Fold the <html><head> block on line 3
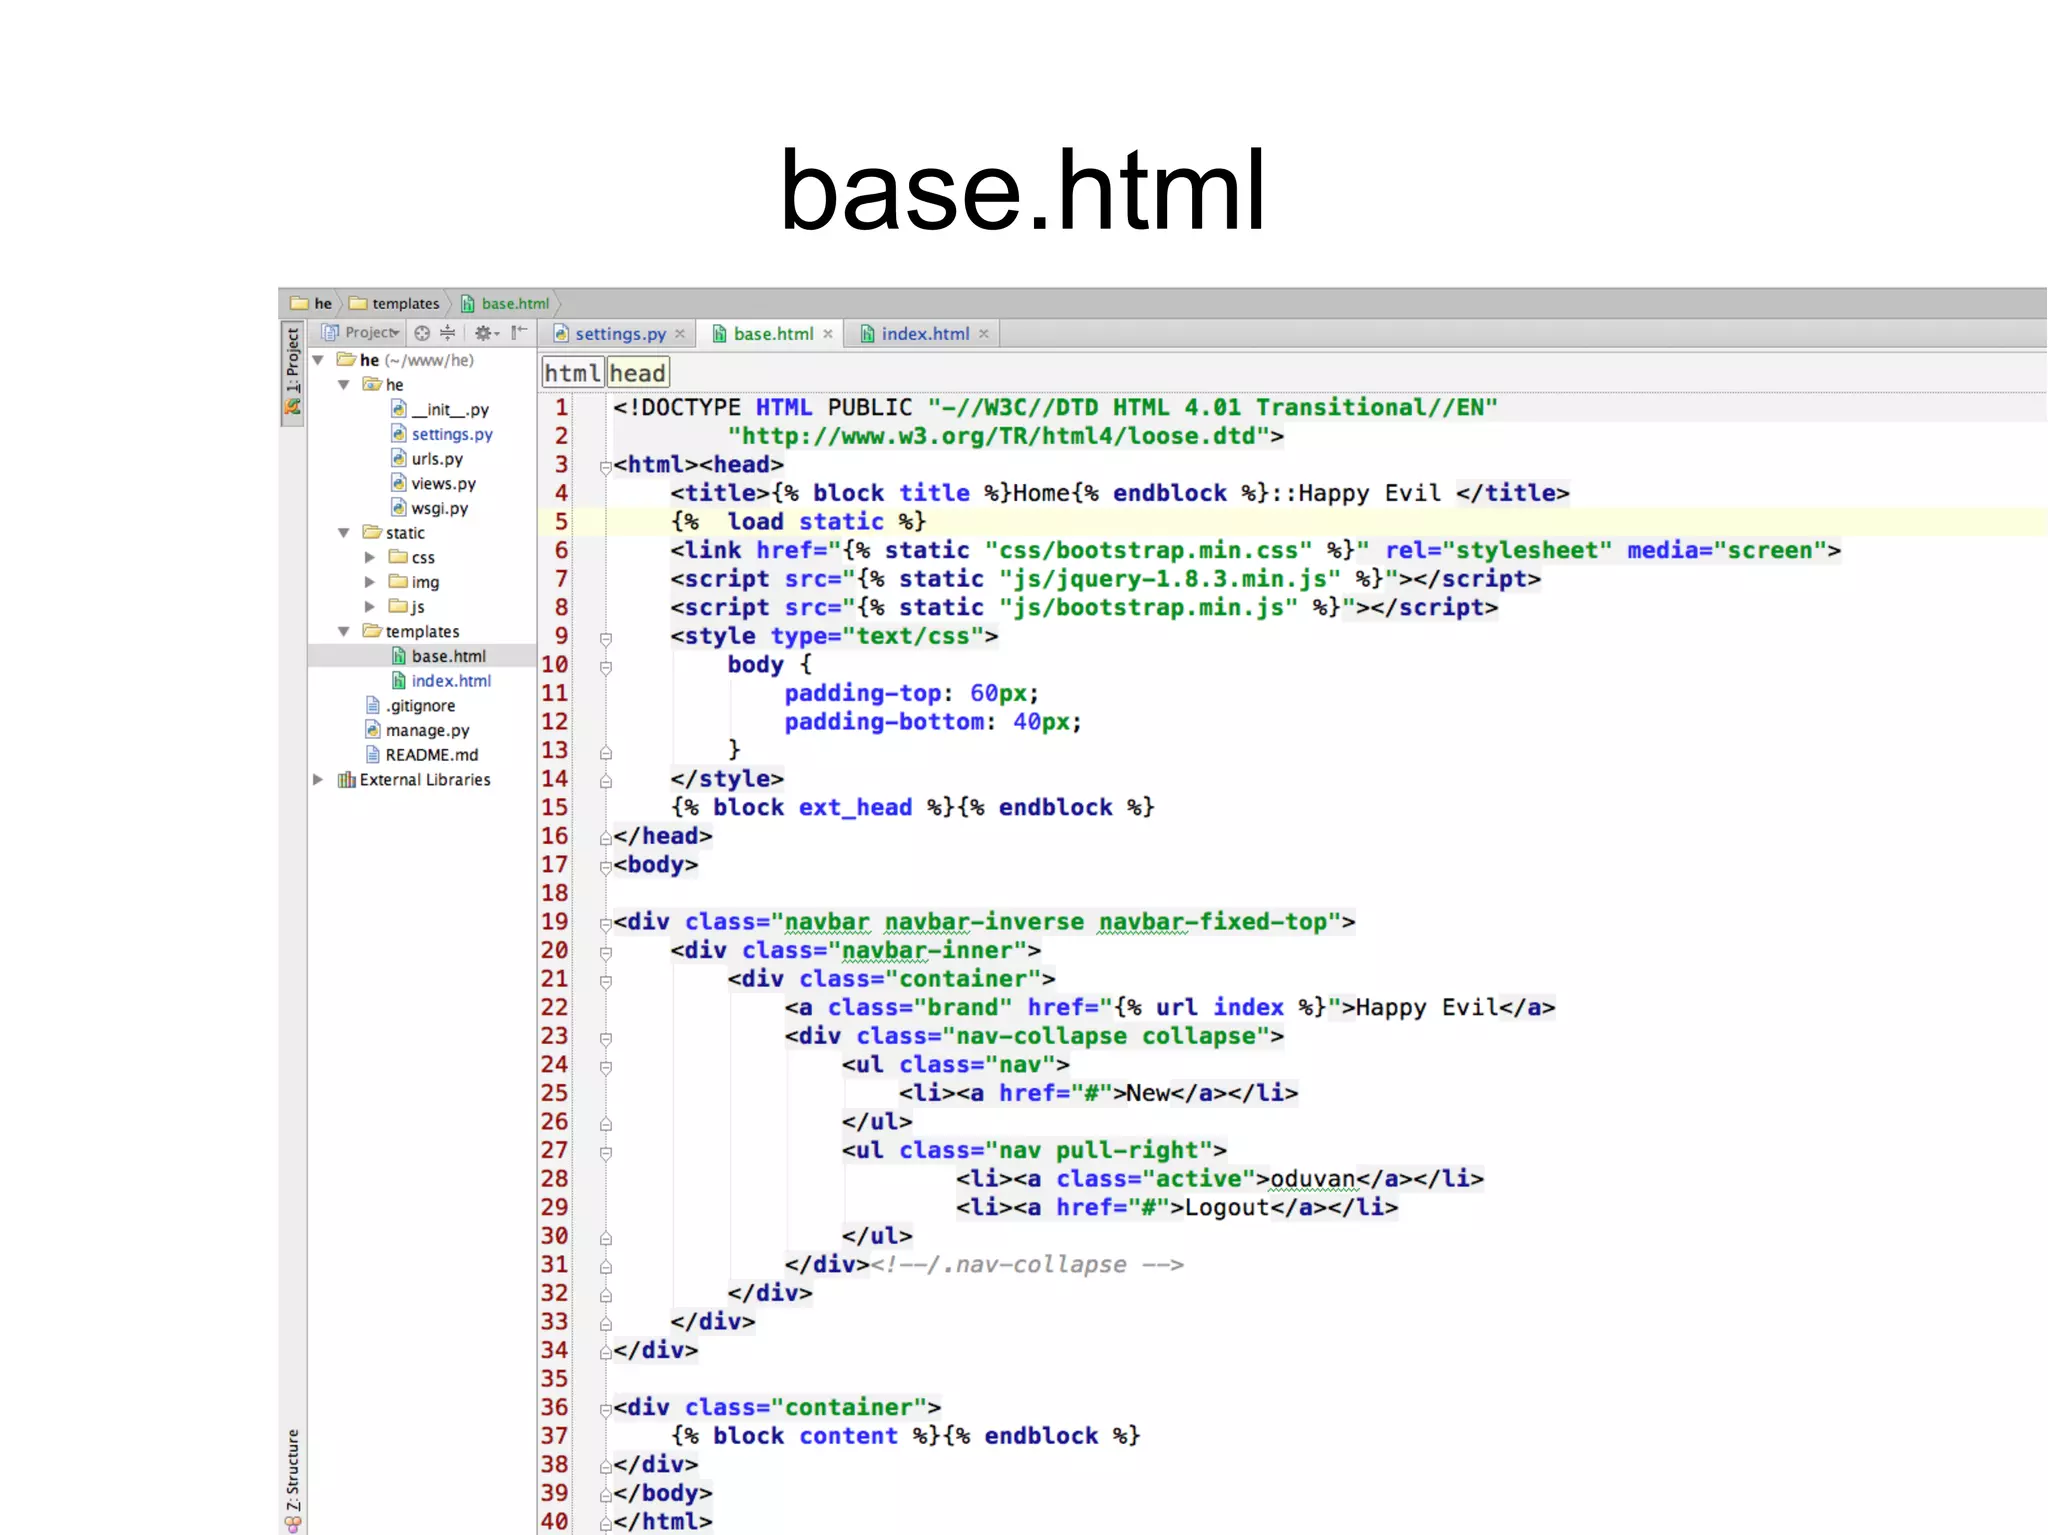 pyautogui.click(x=606, y=466)
